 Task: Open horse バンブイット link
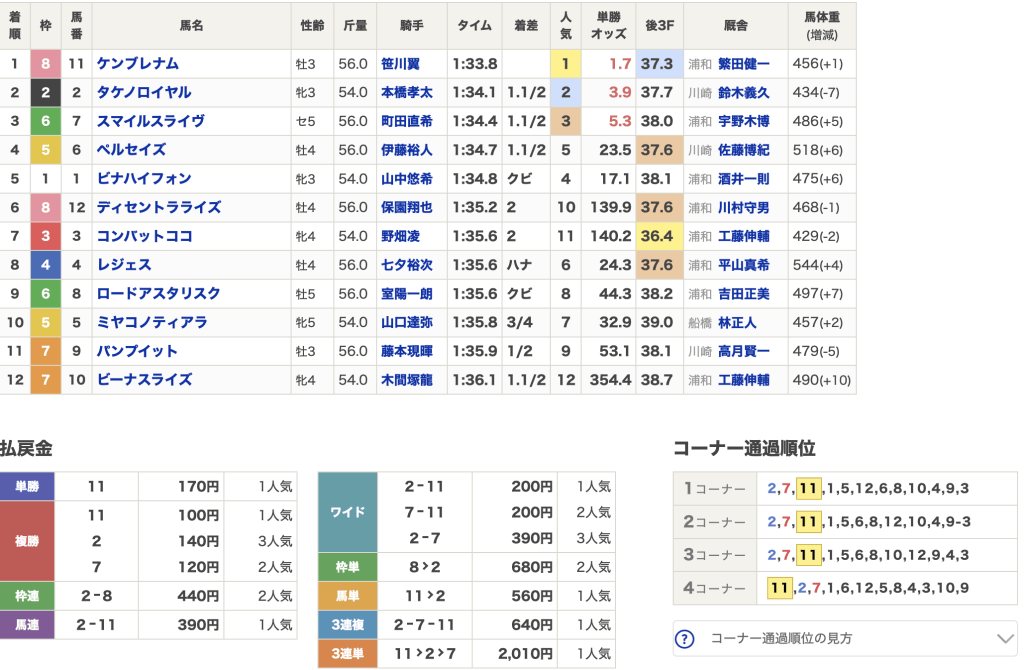click(137, 351)
